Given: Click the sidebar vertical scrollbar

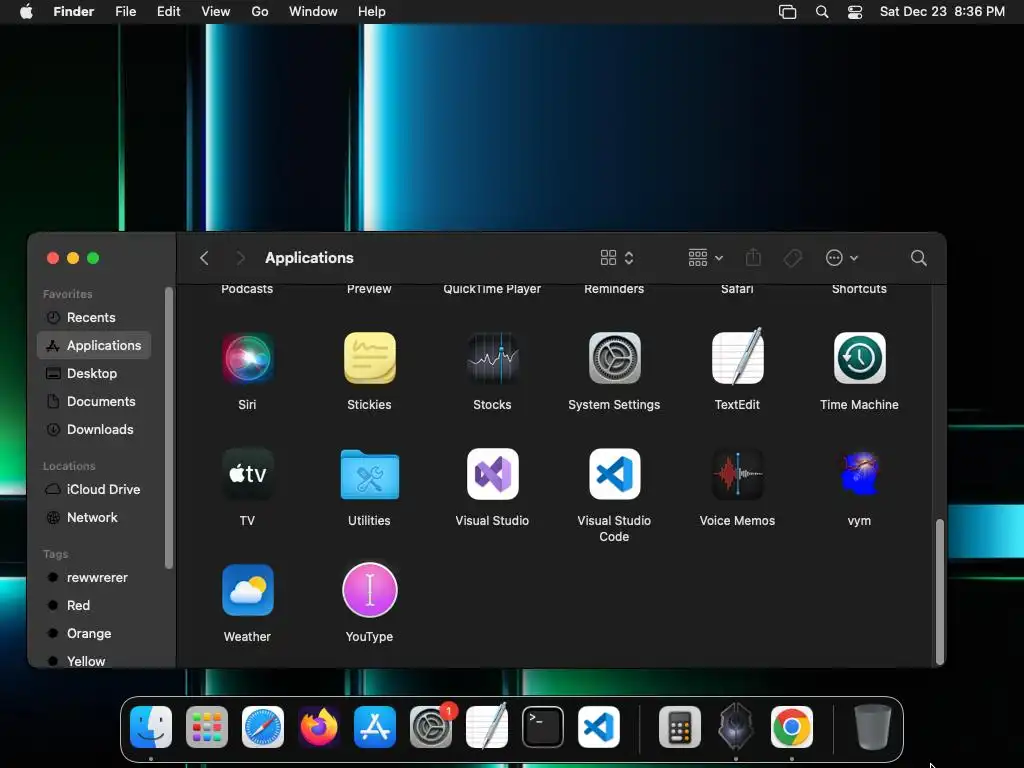Looking at the screenshot, I should pos(169,428).
